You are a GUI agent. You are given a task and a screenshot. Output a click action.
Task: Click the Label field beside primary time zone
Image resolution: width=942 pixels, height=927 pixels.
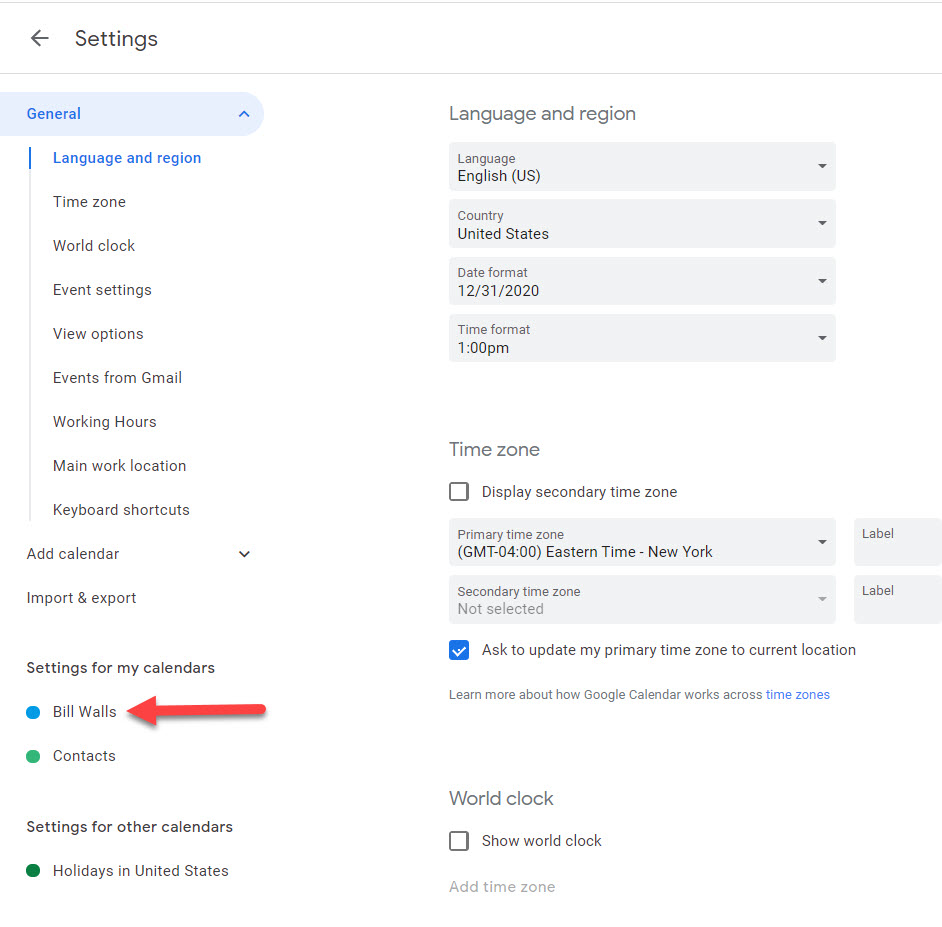pos(897,541)
